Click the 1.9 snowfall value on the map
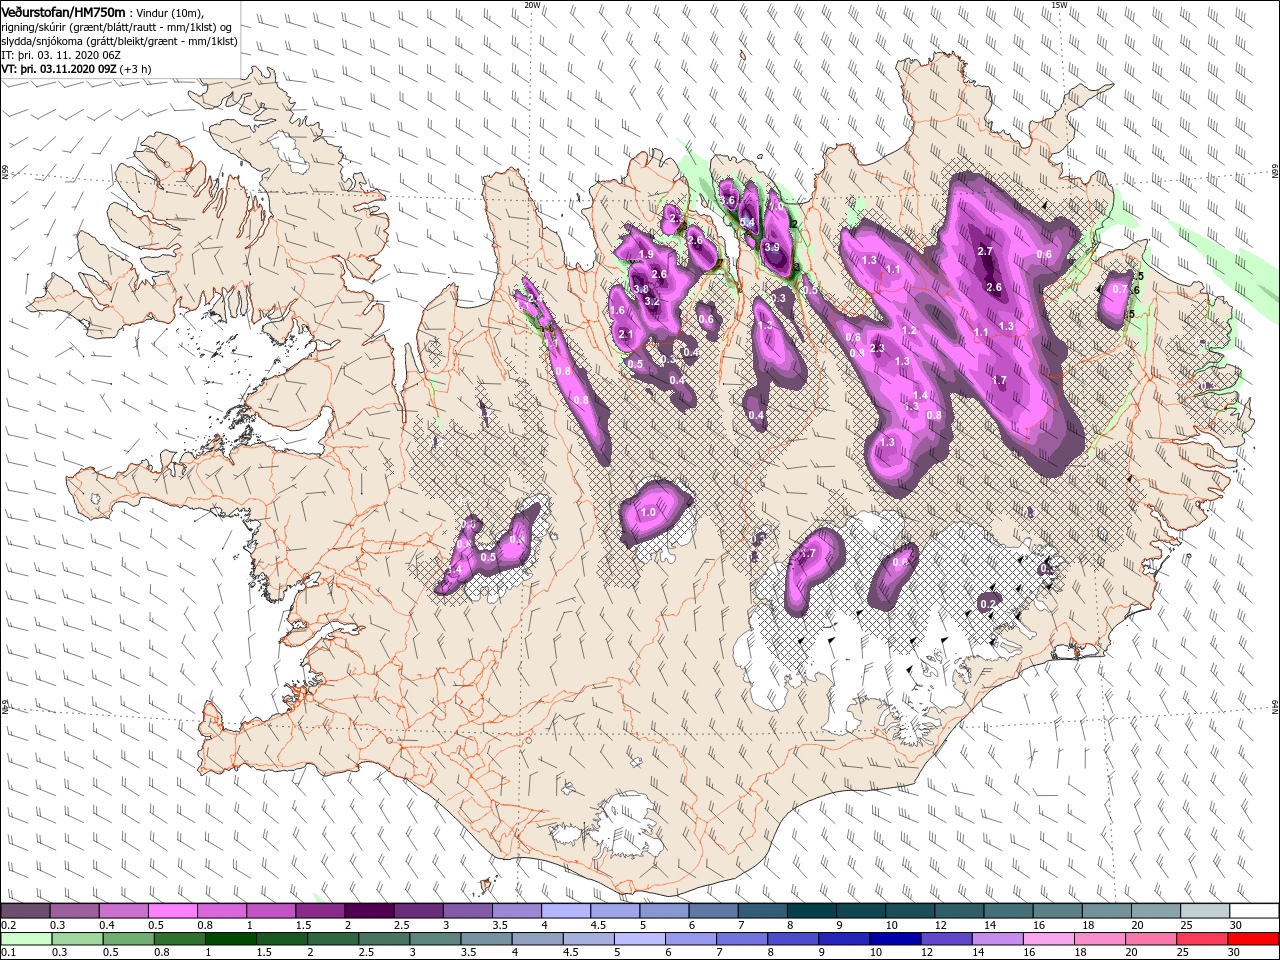The width and height of the screenshot is (1280, 960). click(646, 255)
